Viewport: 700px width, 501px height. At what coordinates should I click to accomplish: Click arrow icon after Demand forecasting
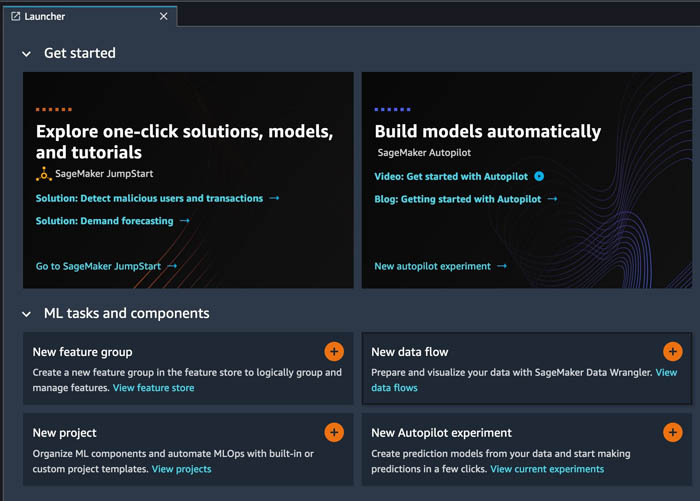[x=185, y=221]
